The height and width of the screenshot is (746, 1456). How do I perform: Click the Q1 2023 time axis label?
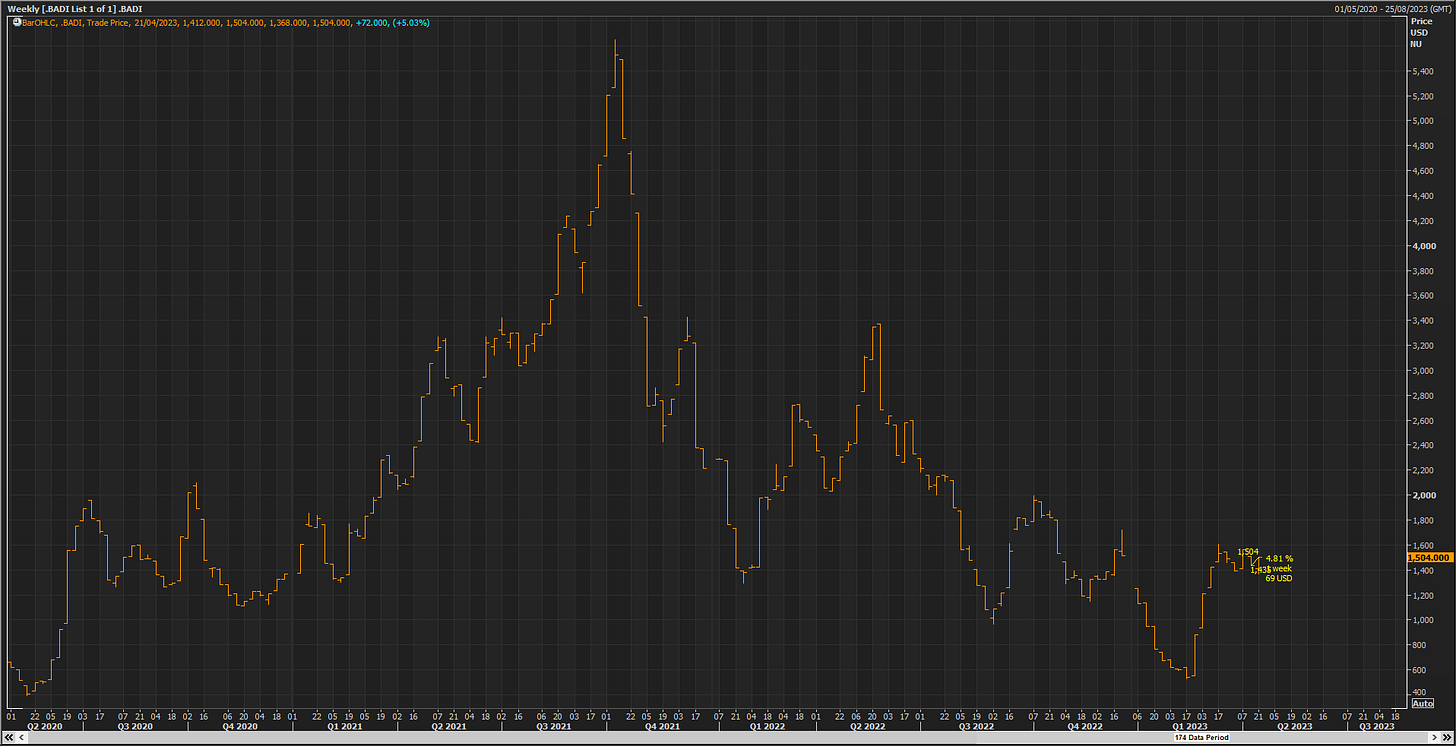point(1189,726)
